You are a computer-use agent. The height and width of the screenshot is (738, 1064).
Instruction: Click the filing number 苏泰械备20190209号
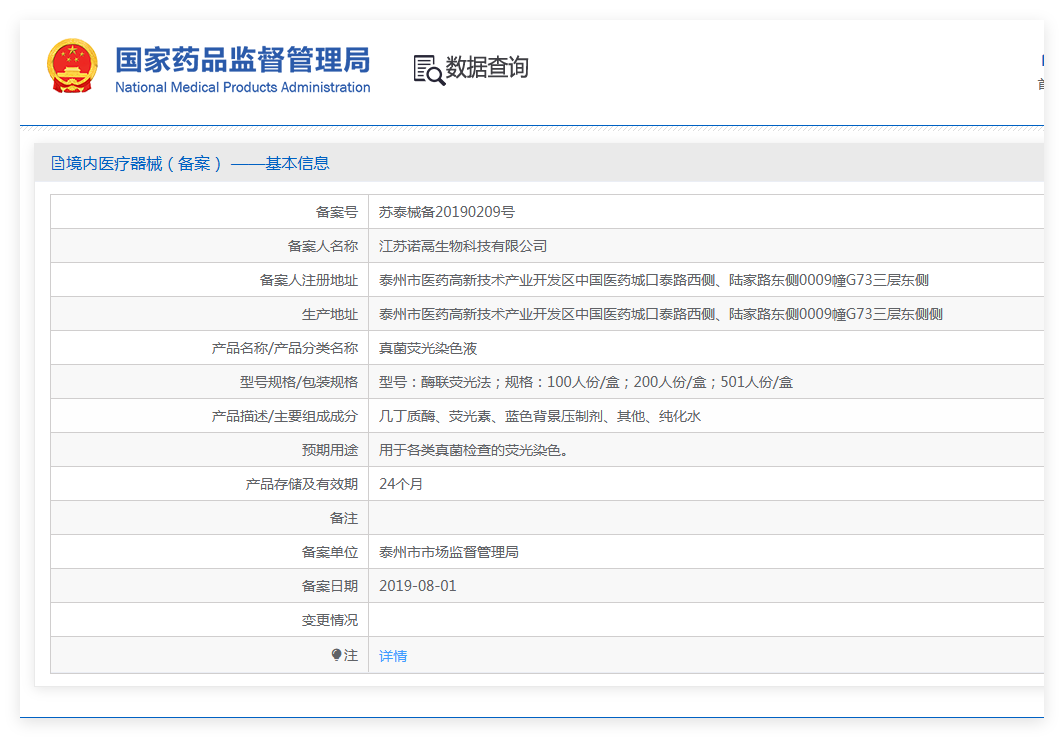(446, 212)
